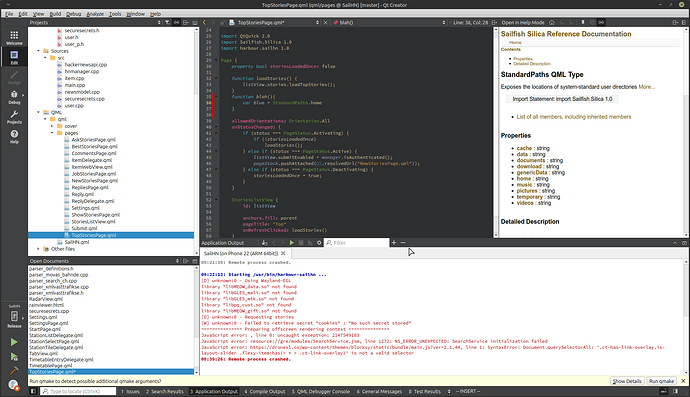The height and width of the screenshot is (397, 690).
Task: Filter the Projects tree
Action: 167,22
